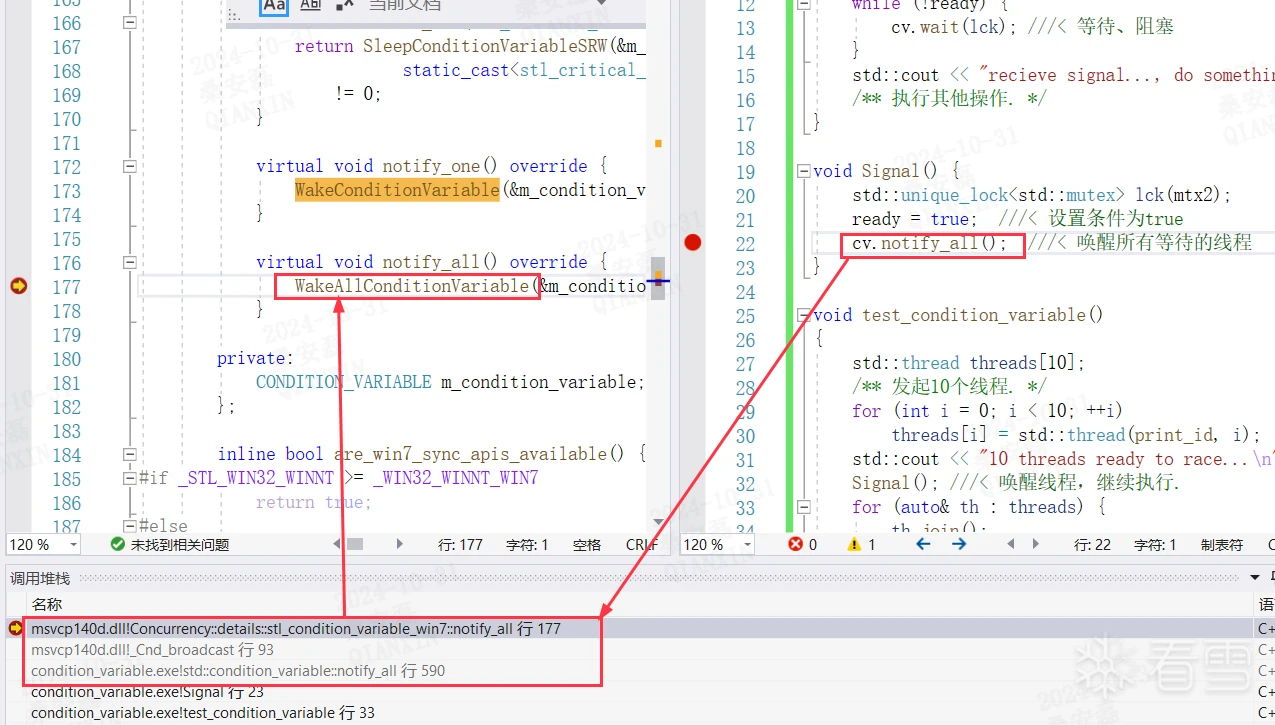Click SleepConditionVariableSRW on line 167
The width and height of the screenshot is (1275, 725).
(485, 46)
